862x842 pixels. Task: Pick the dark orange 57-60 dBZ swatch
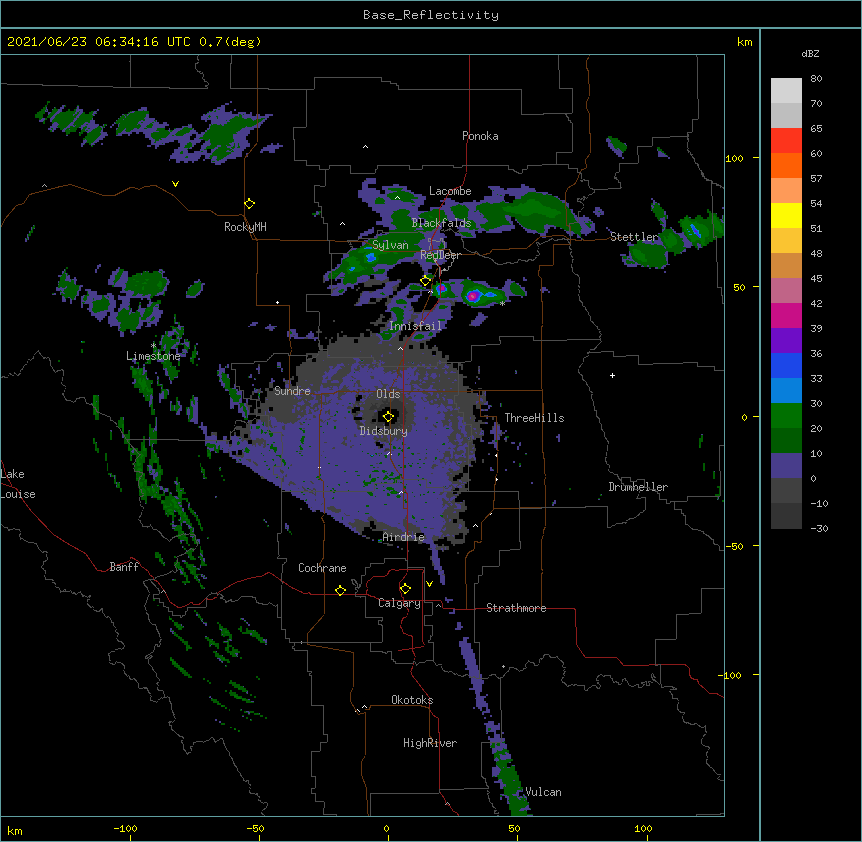786,165
